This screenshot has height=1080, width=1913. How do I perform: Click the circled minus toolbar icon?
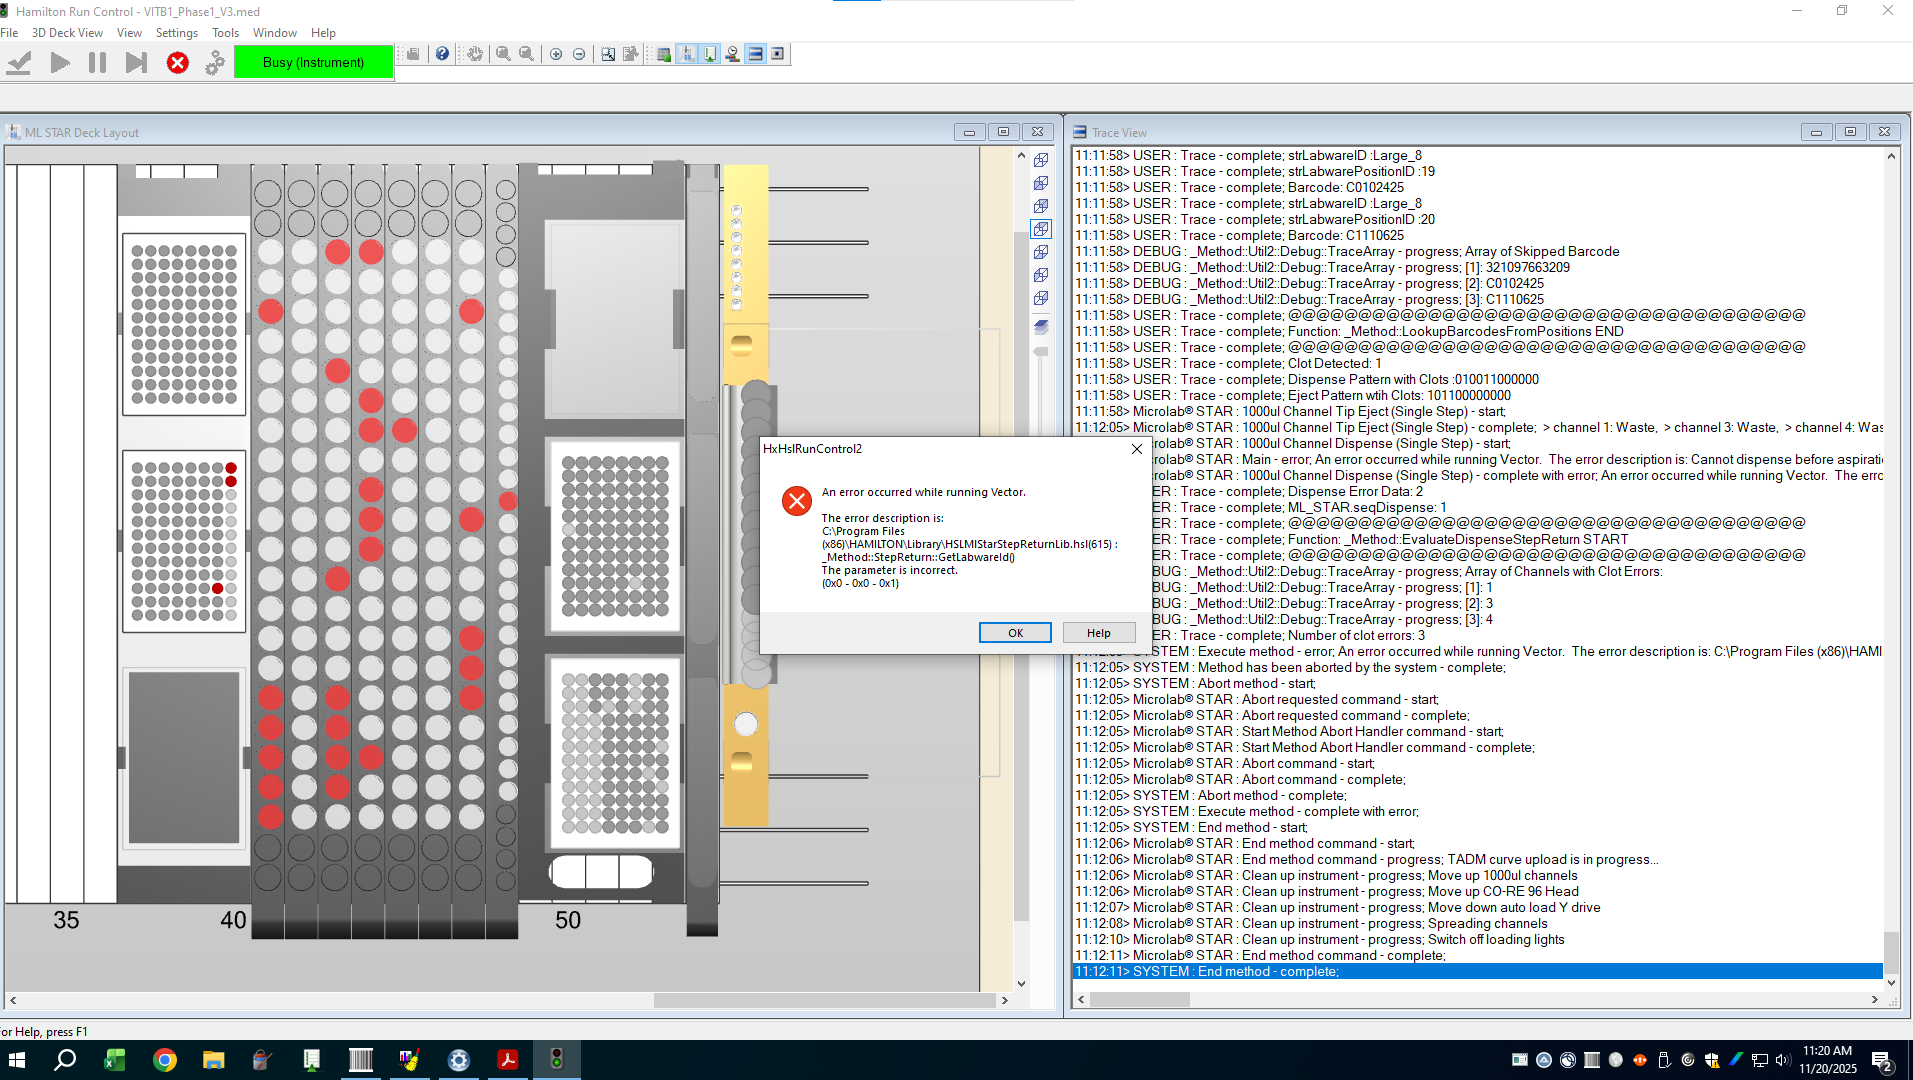(579, 54)
